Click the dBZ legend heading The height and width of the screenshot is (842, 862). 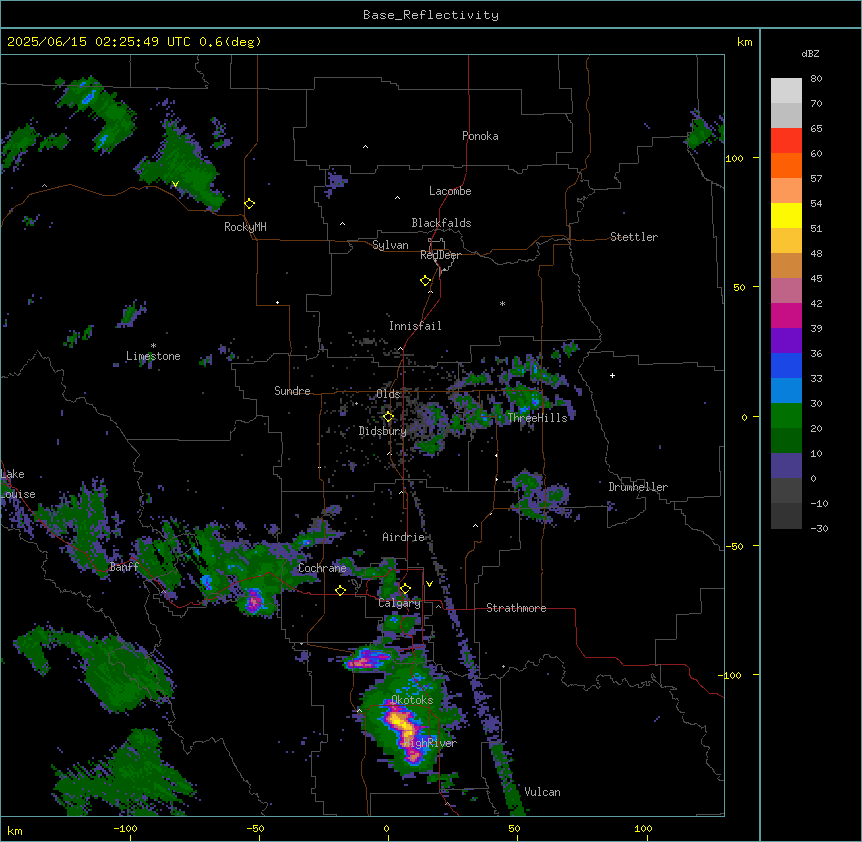point(810,53)
